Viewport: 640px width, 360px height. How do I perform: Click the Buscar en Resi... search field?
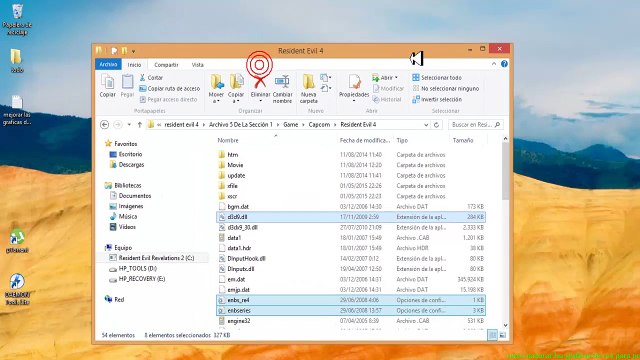(x=475, y=124)
